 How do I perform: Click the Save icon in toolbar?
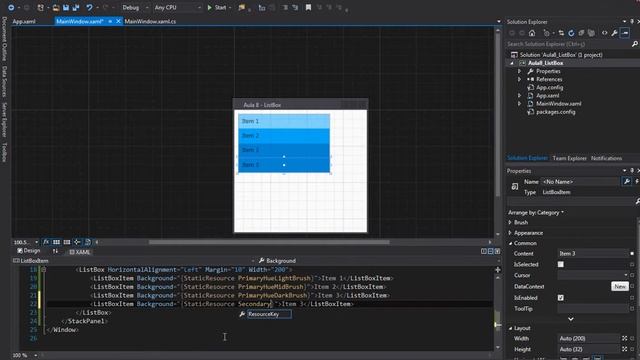(x=66, y=7)
